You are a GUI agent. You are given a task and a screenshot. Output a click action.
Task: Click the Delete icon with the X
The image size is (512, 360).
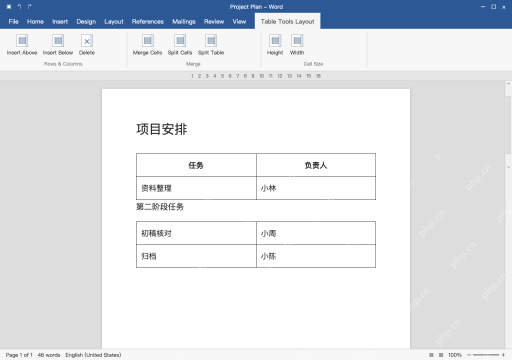87,41
